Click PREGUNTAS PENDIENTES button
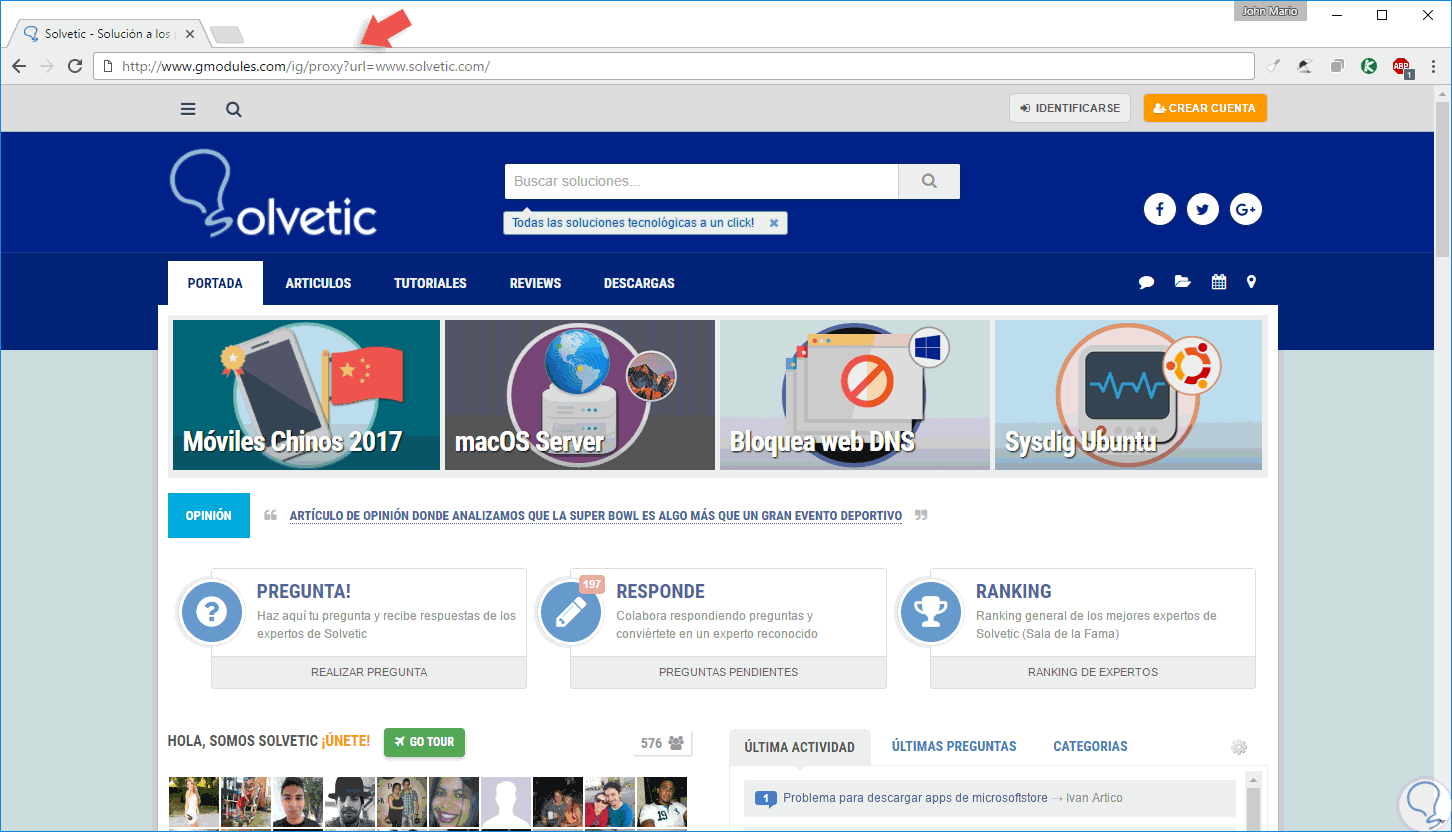Viewport: 1452px width, 832px height. pyautogui.click(x=728, y=672)
